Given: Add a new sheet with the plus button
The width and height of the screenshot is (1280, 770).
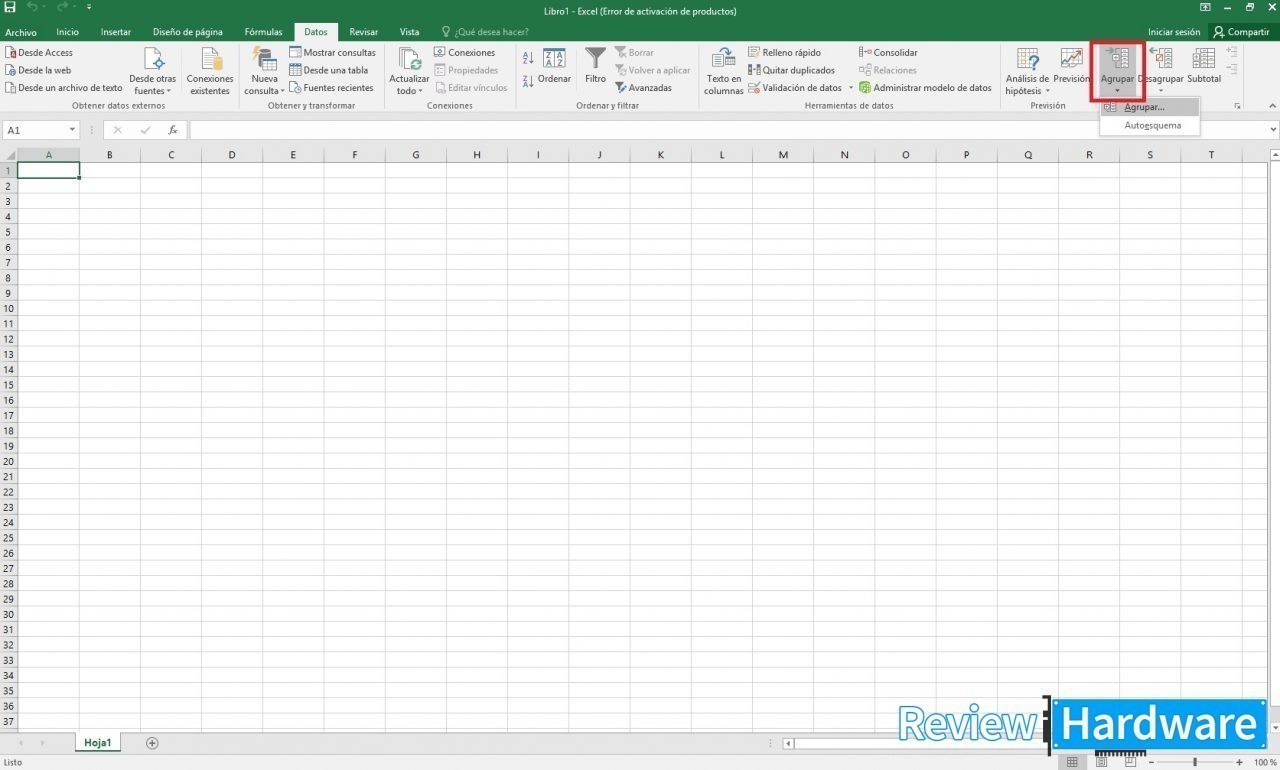Looking at the screenshot, I should [152, 743].
